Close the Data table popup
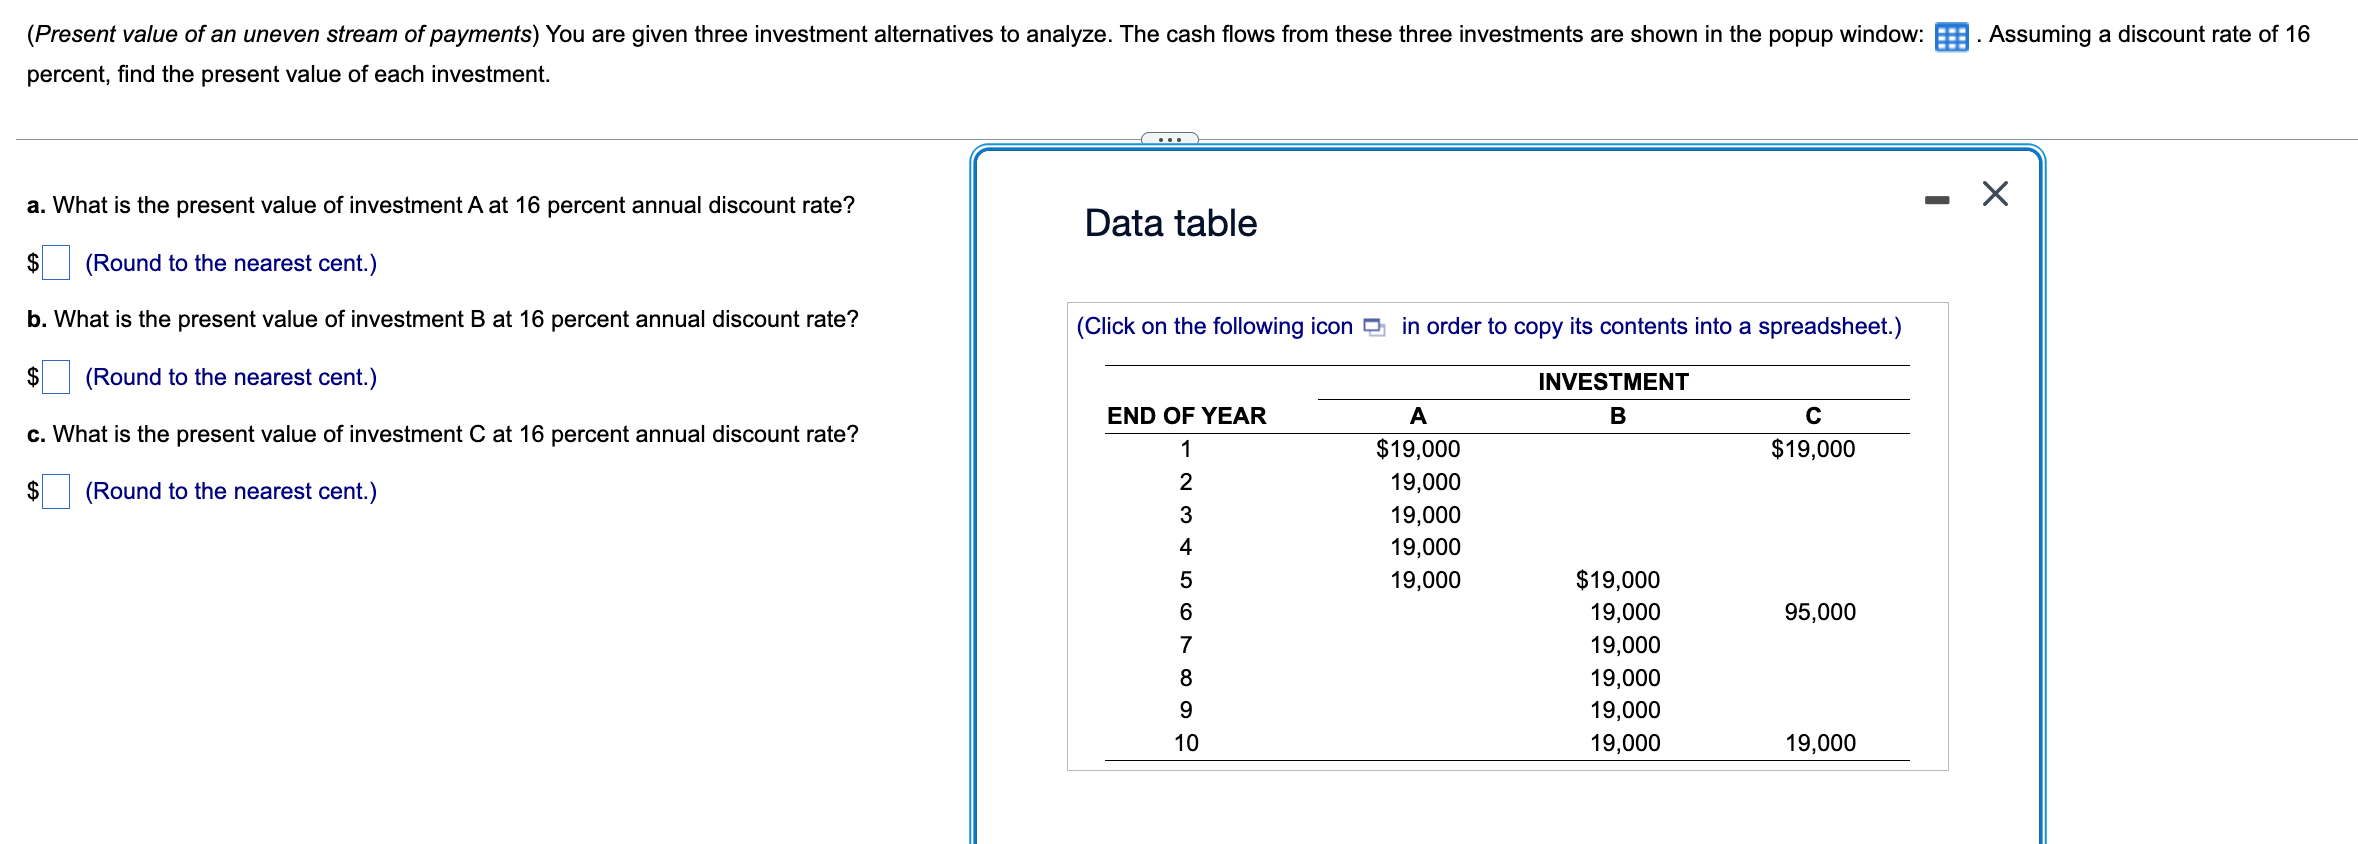This screenshot has height=844, width=2358. point(1996,194)
